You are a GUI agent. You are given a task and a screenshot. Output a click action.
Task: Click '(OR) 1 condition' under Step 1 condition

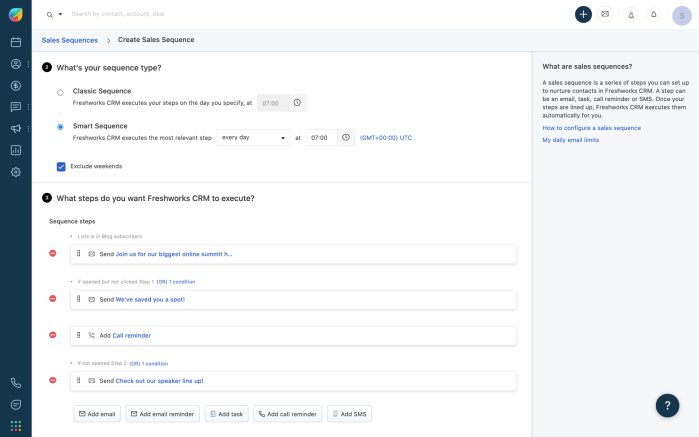tap(176, 282)
